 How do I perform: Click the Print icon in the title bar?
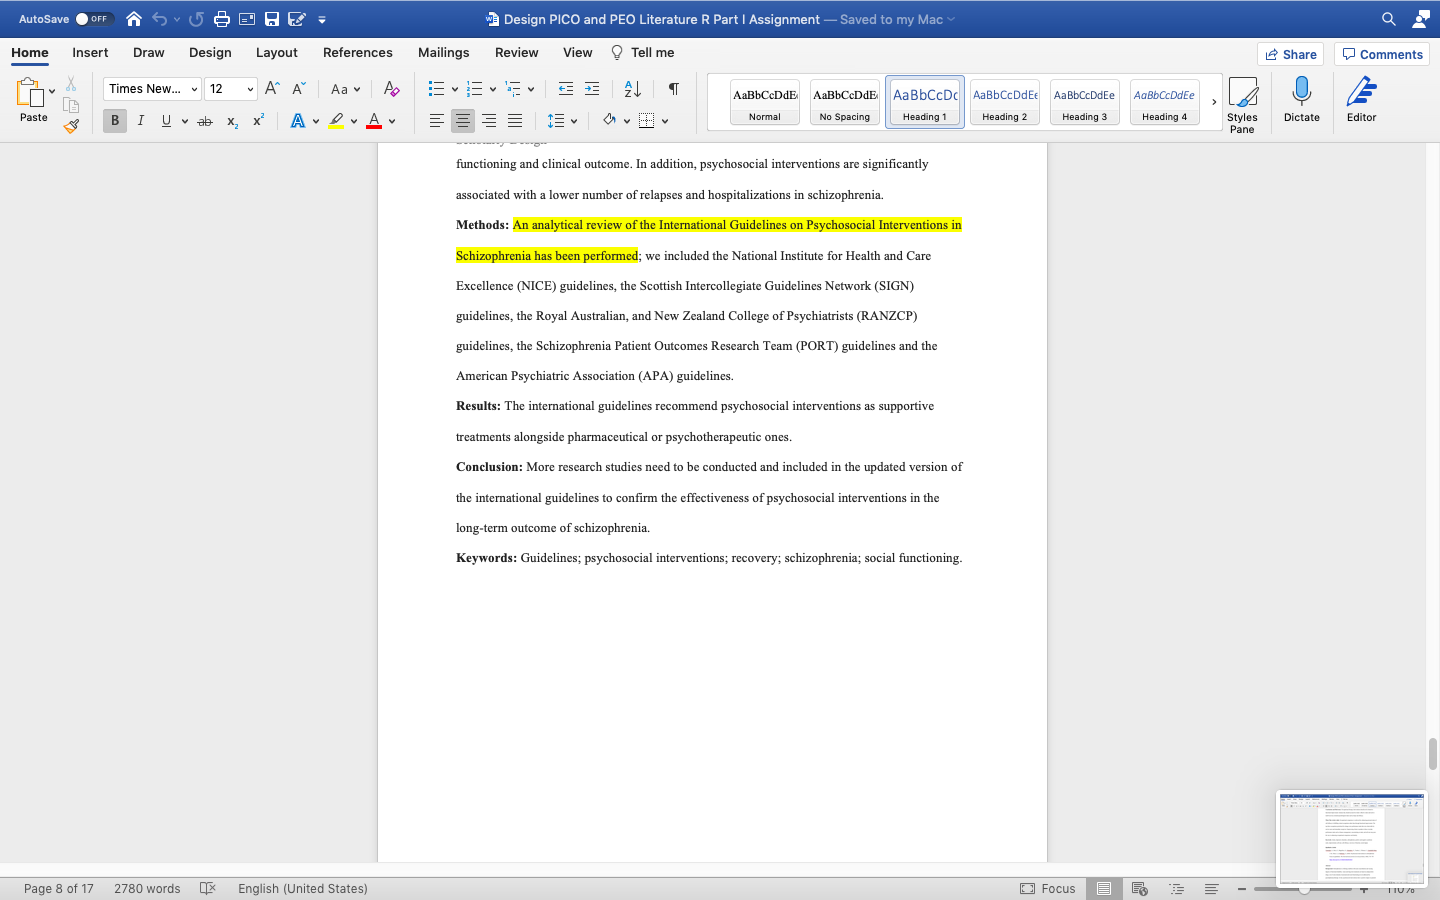point(220,18)
